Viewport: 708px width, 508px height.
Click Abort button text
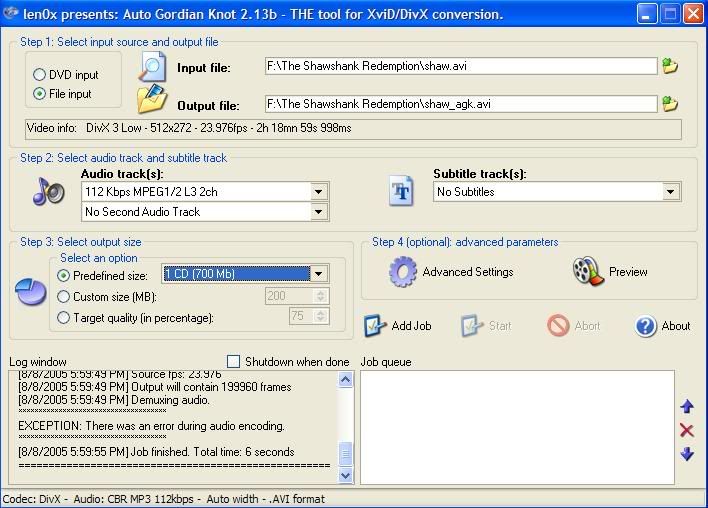(x=587, y=326)
